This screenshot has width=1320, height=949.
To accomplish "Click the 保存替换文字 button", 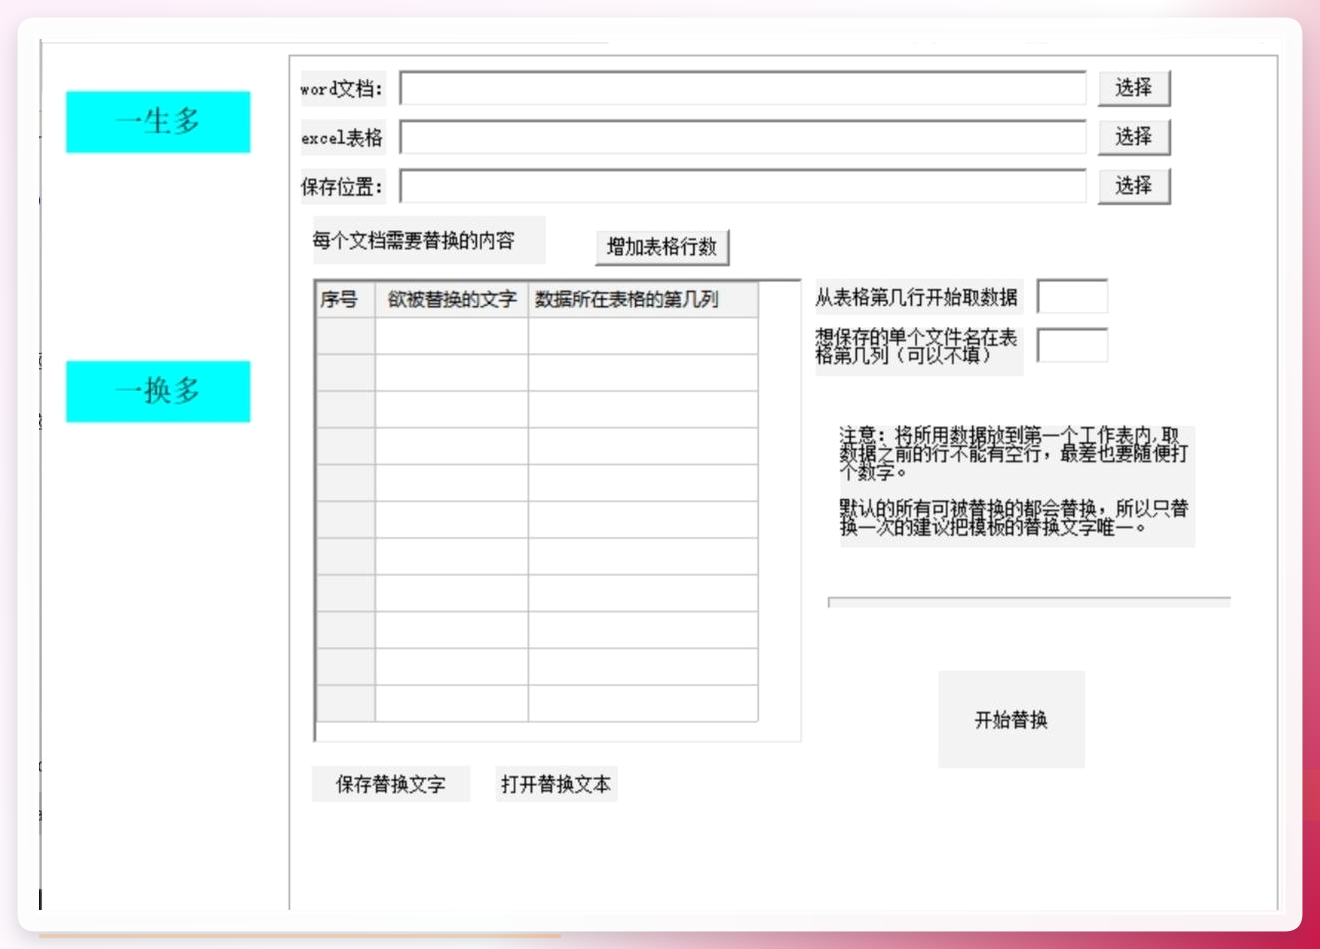I will click(391, 785).
